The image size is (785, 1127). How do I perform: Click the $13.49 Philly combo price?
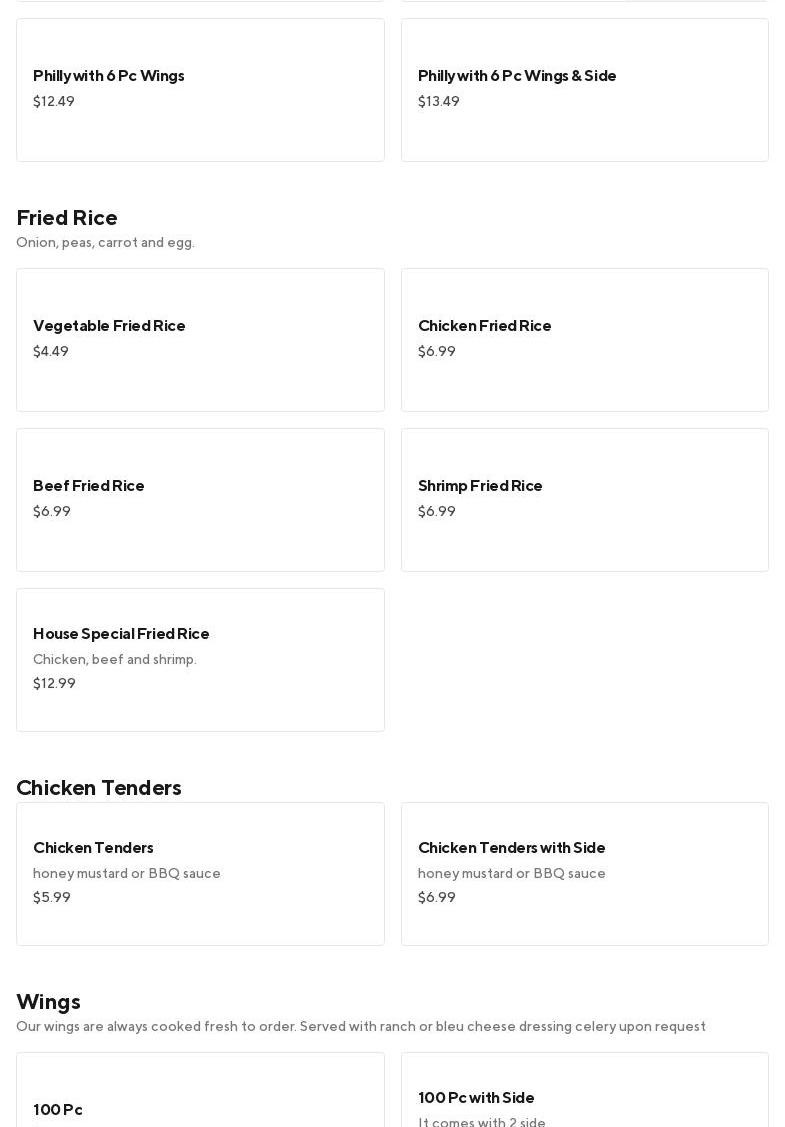click(x=439, y=101)
